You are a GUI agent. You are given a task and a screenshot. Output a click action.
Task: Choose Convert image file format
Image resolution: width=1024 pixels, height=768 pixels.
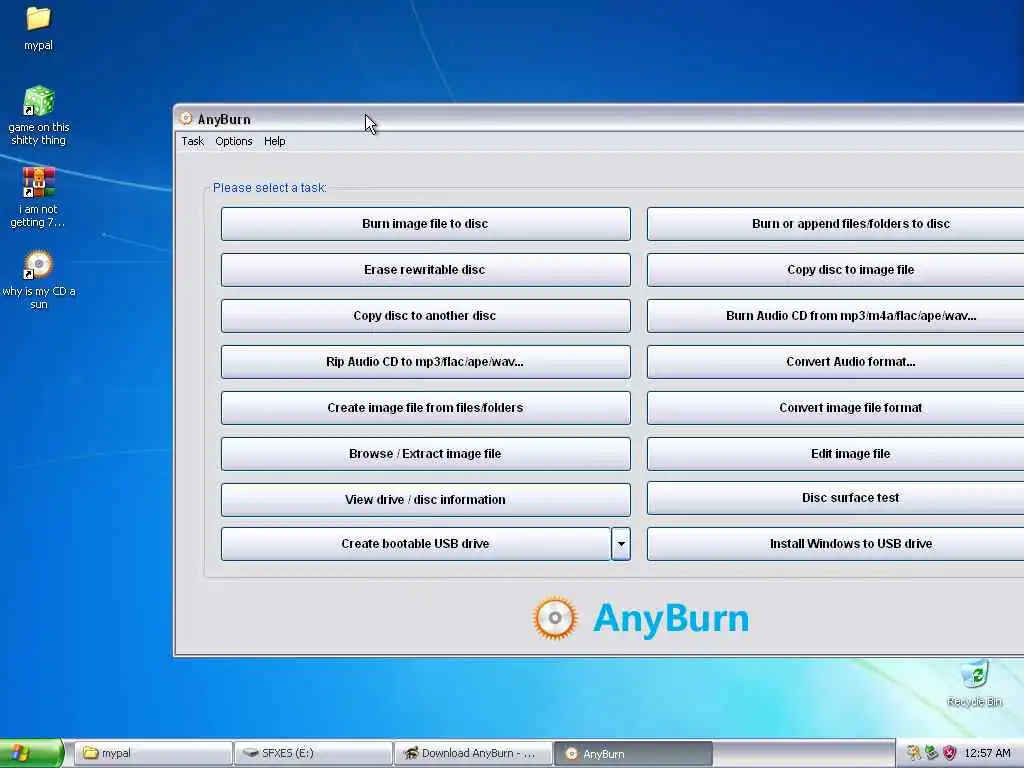coord(835,408)
